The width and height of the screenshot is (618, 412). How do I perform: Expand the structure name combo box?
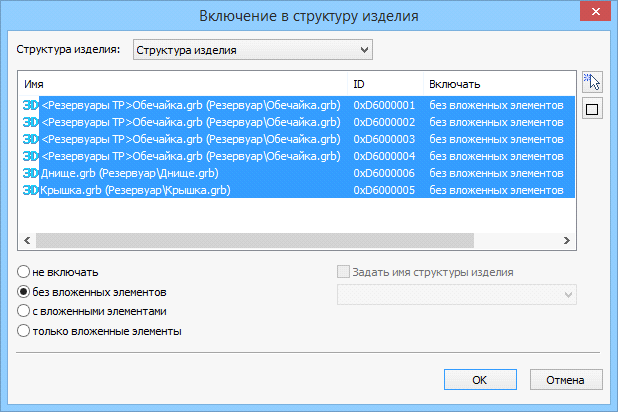tap(457, 294)
